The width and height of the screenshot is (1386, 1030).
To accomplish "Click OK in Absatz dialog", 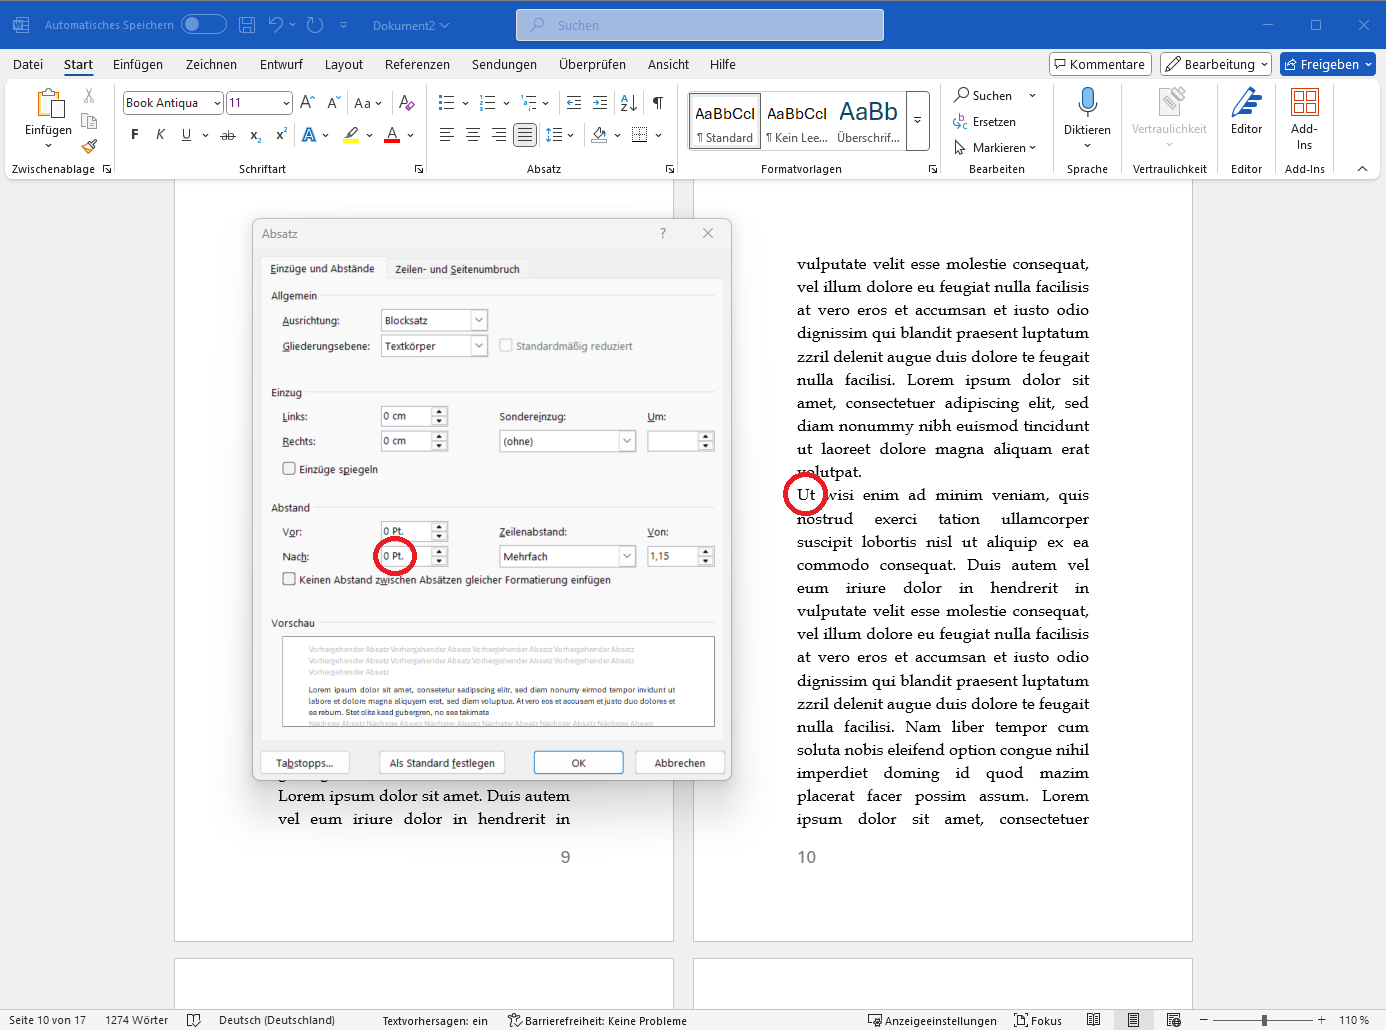I will 578,763.
